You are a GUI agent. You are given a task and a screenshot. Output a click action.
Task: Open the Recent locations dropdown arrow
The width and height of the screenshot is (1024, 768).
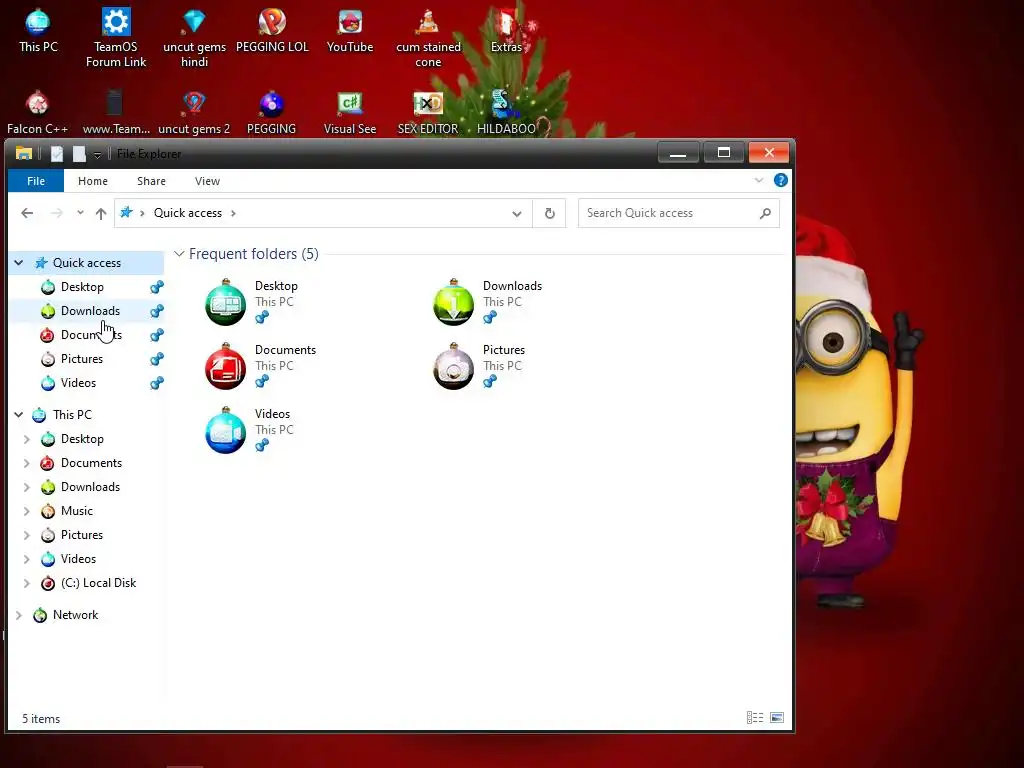(x=80, y=213)
